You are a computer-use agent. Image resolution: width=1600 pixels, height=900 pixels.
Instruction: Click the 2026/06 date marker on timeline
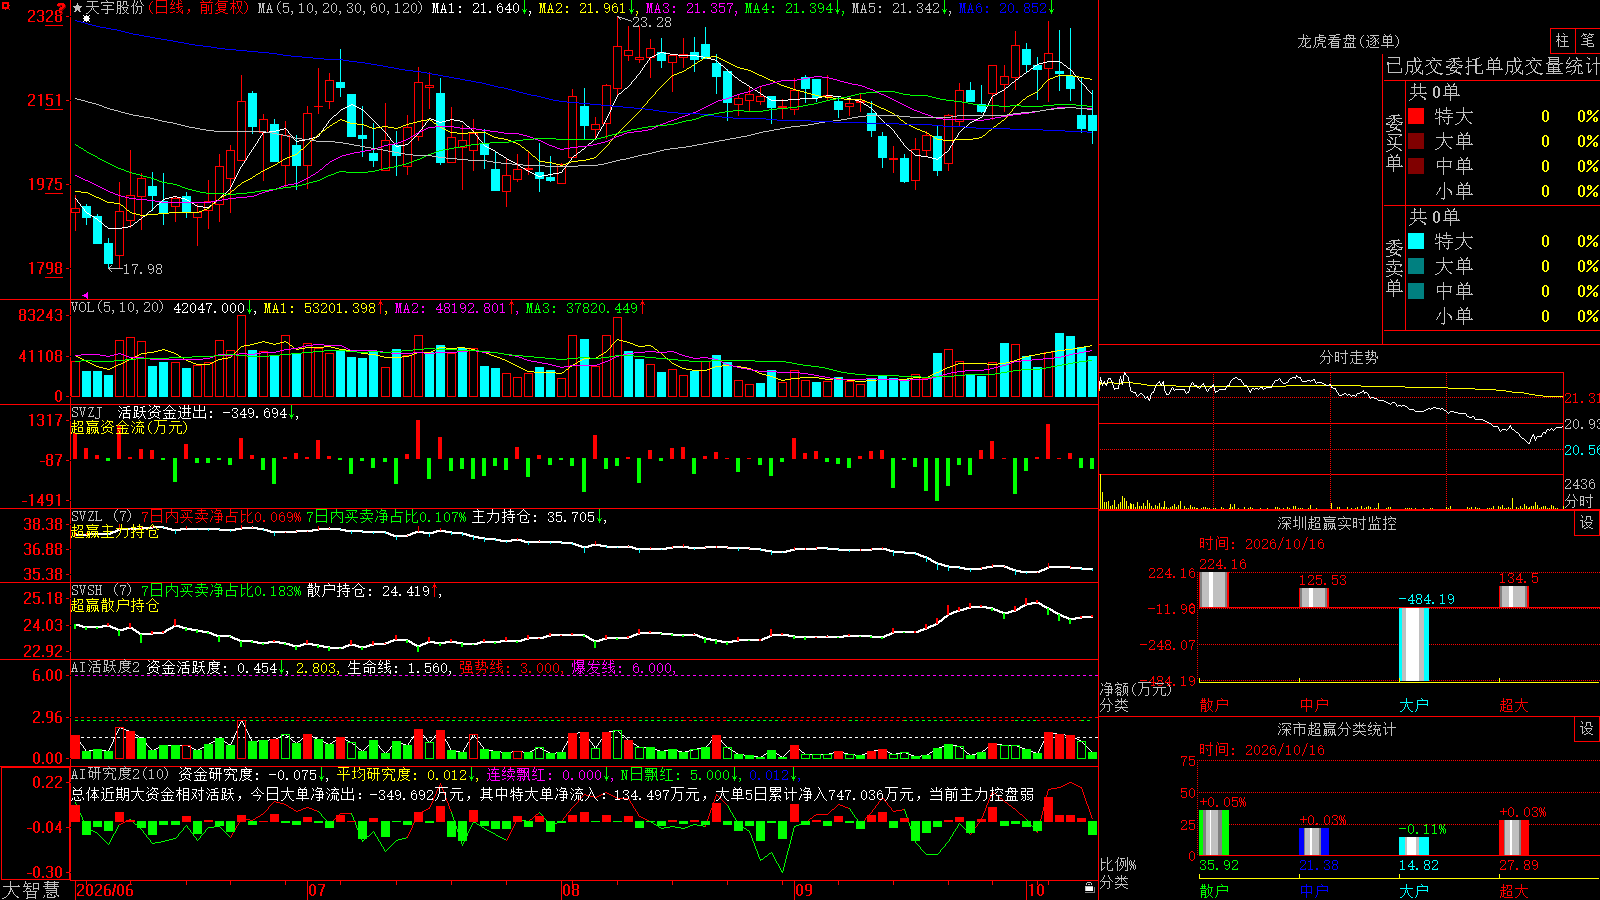point(105,890)
